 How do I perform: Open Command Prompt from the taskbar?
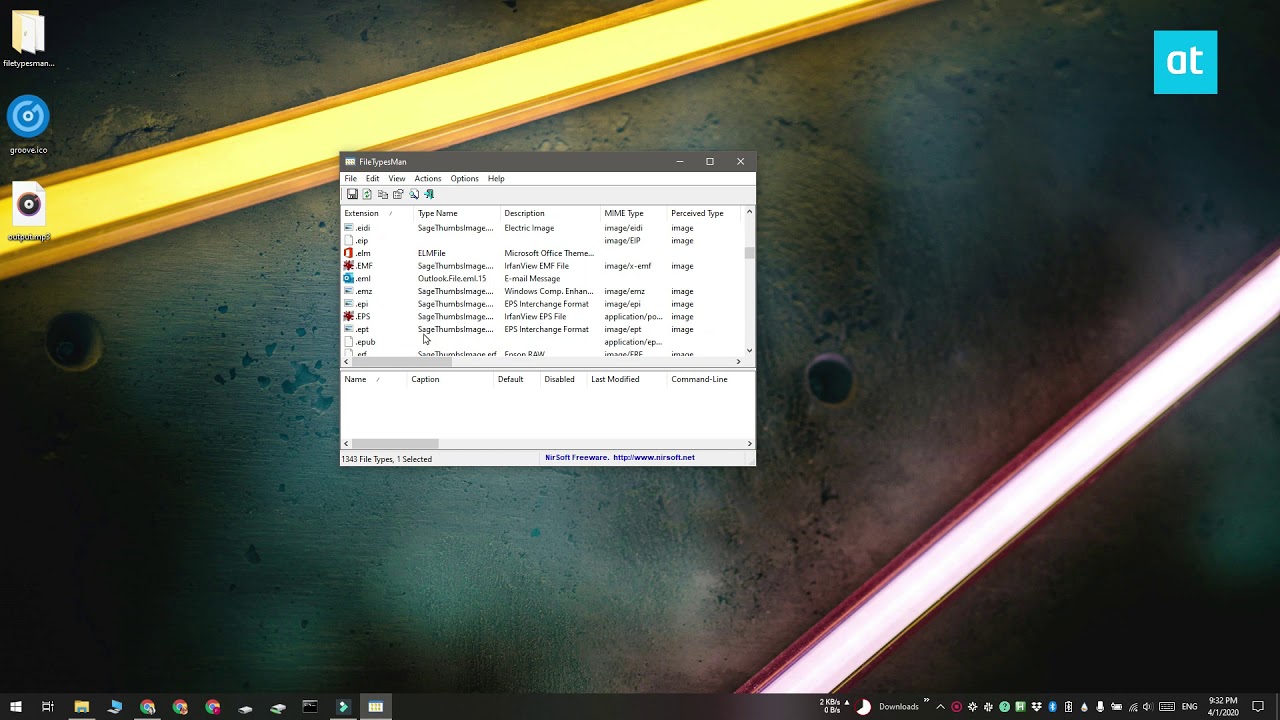[310, 707]
